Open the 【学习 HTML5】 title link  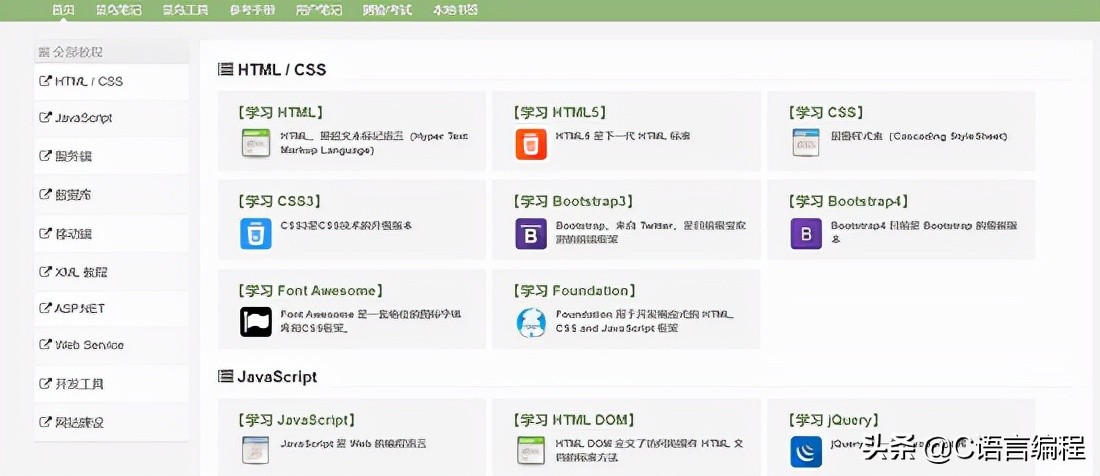pos(559,112)
